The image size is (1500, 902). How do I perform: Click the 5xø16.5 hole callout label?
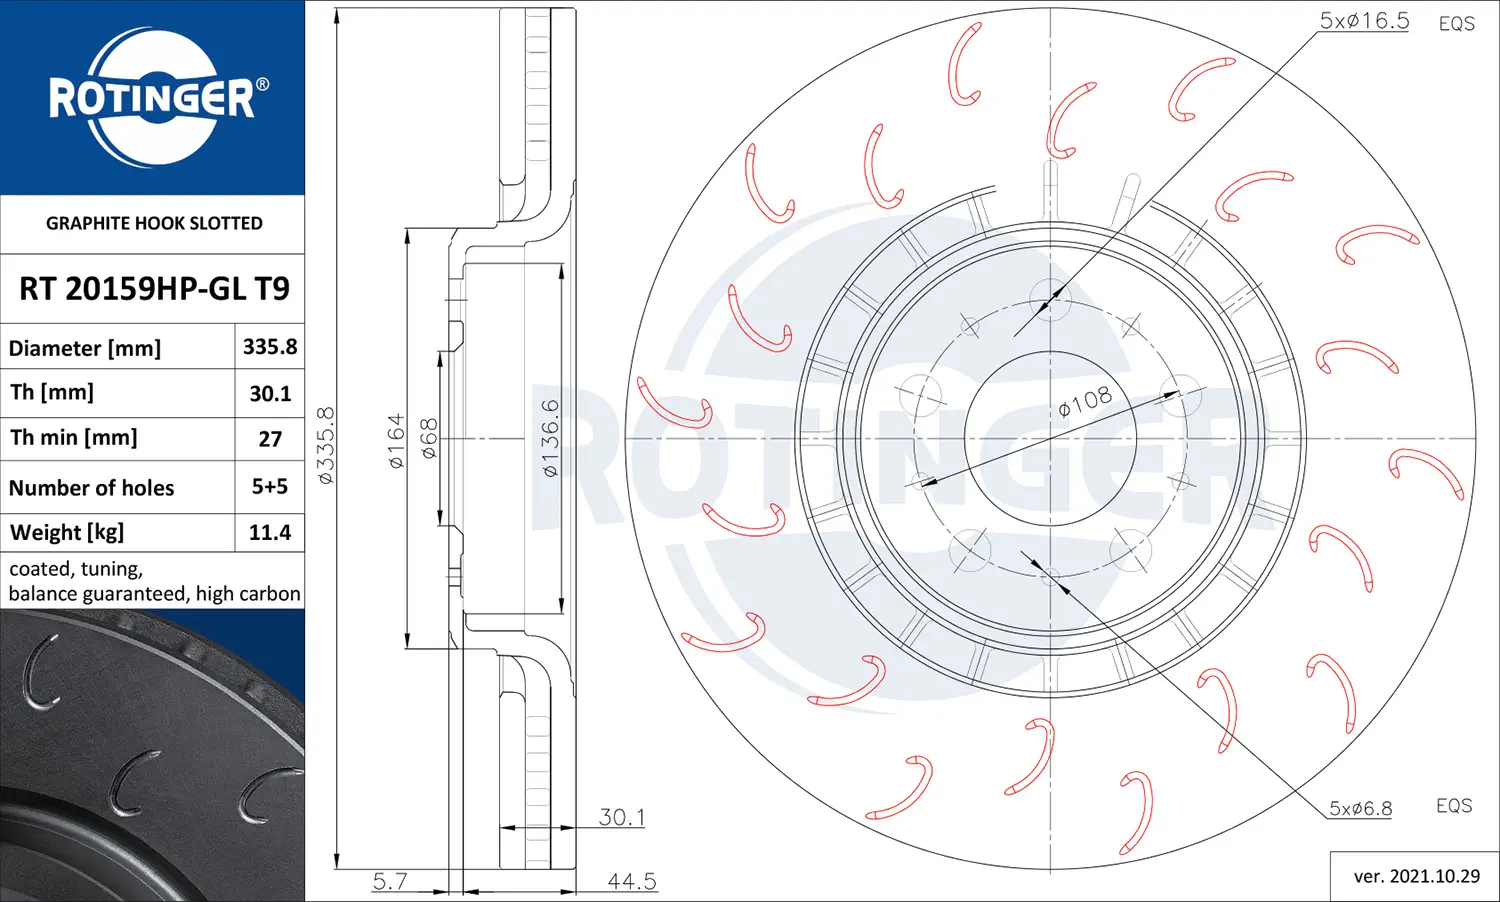[x=1364, y=20]
